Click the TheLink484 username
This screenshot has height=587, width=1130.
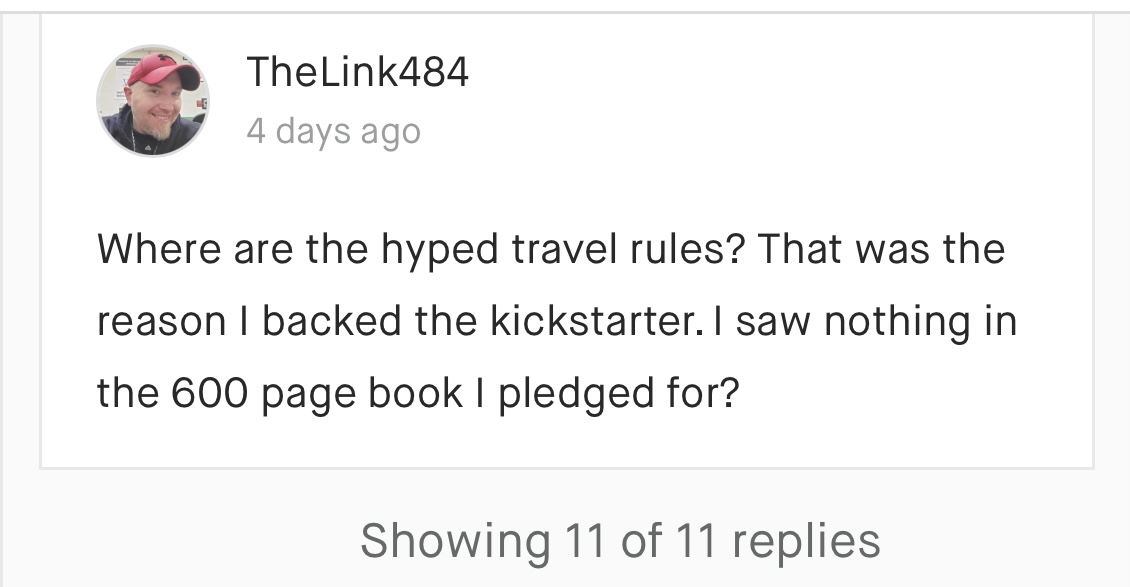click(357, 72)
